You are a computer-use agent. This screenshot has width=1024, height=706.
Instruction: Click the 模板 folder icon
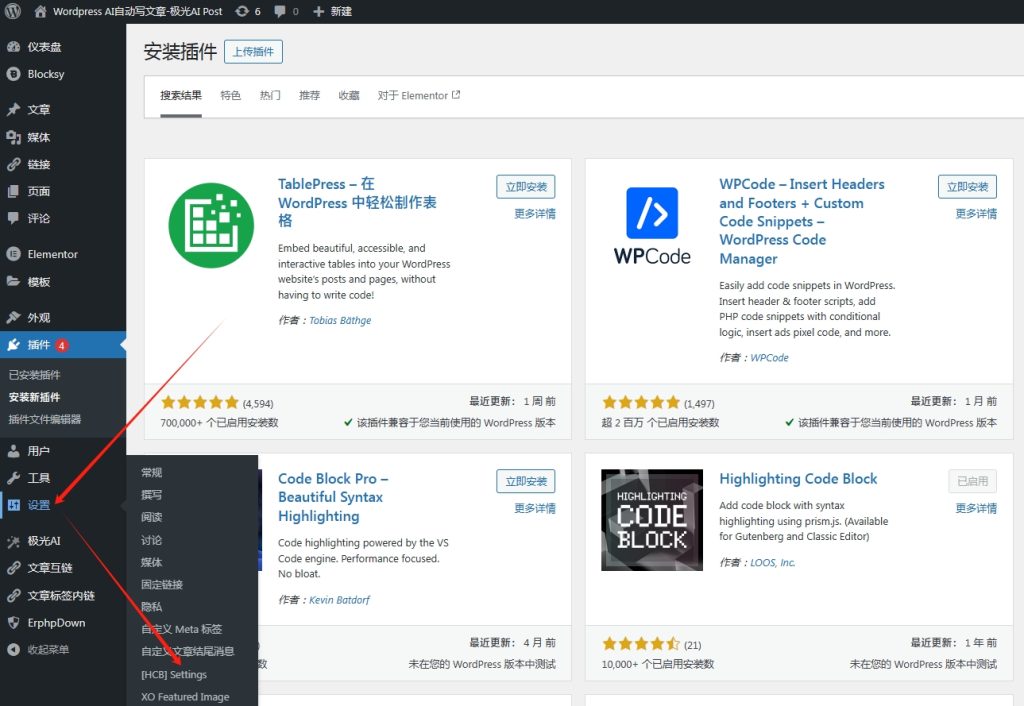[13, 281]
